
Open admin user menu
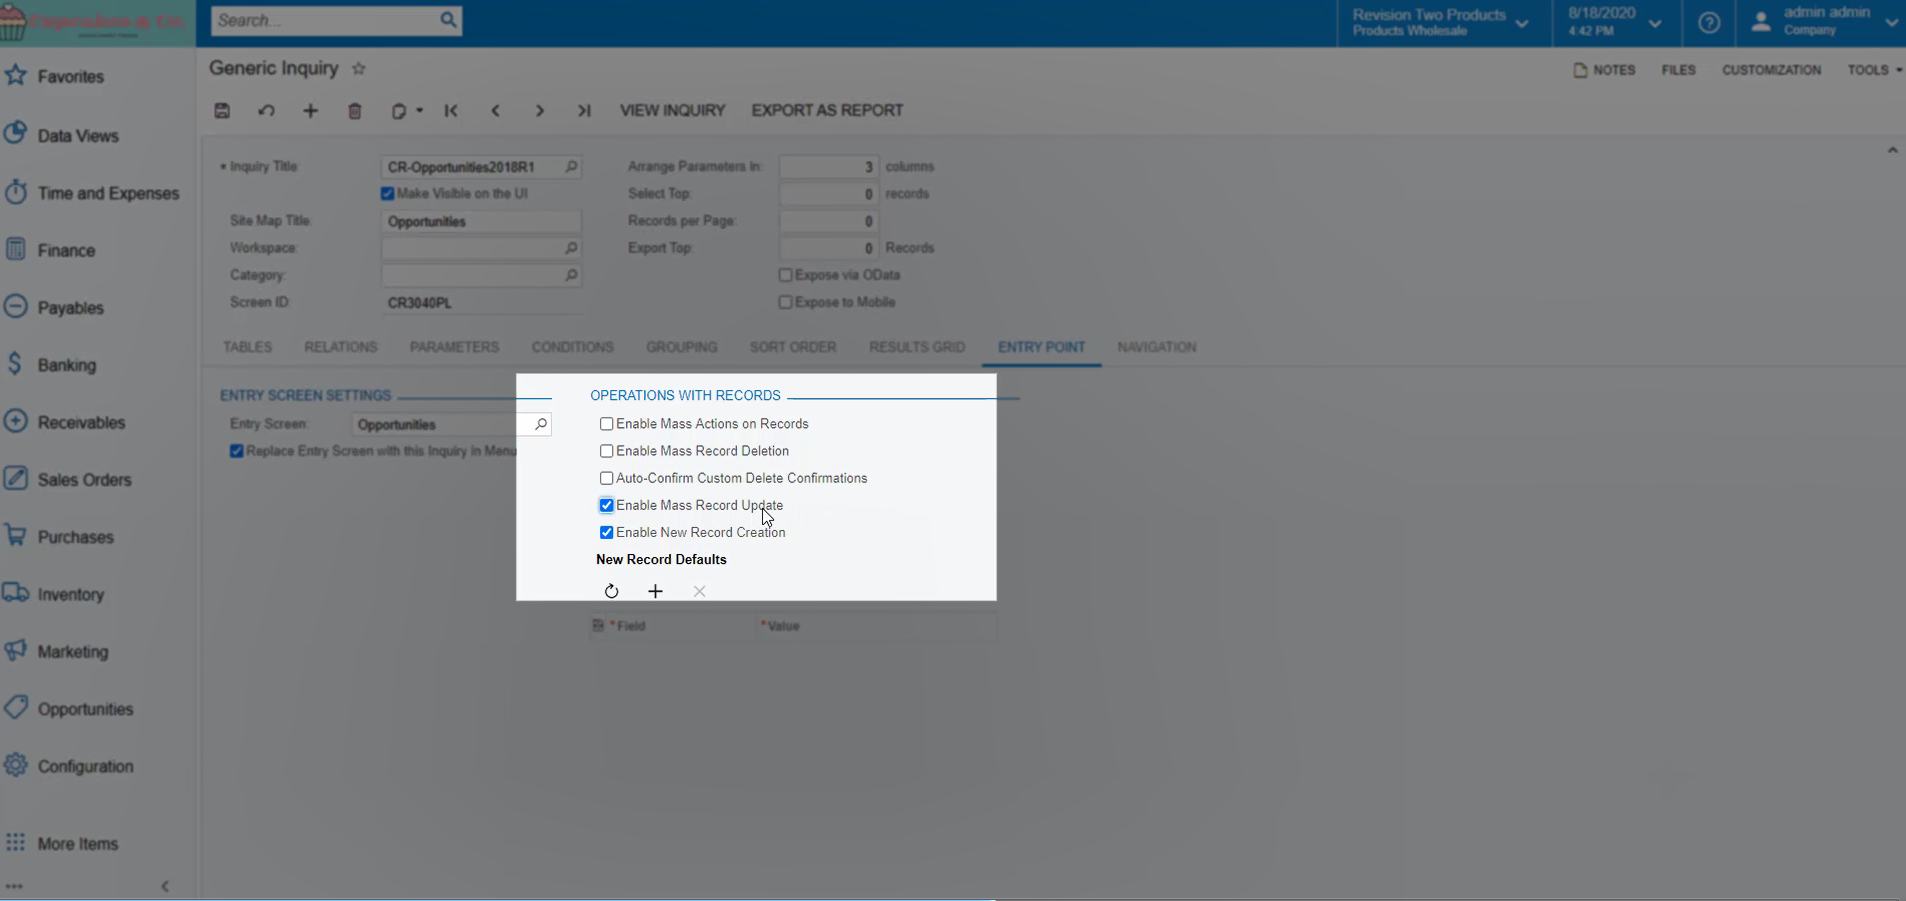click(x=1824, y=23)
